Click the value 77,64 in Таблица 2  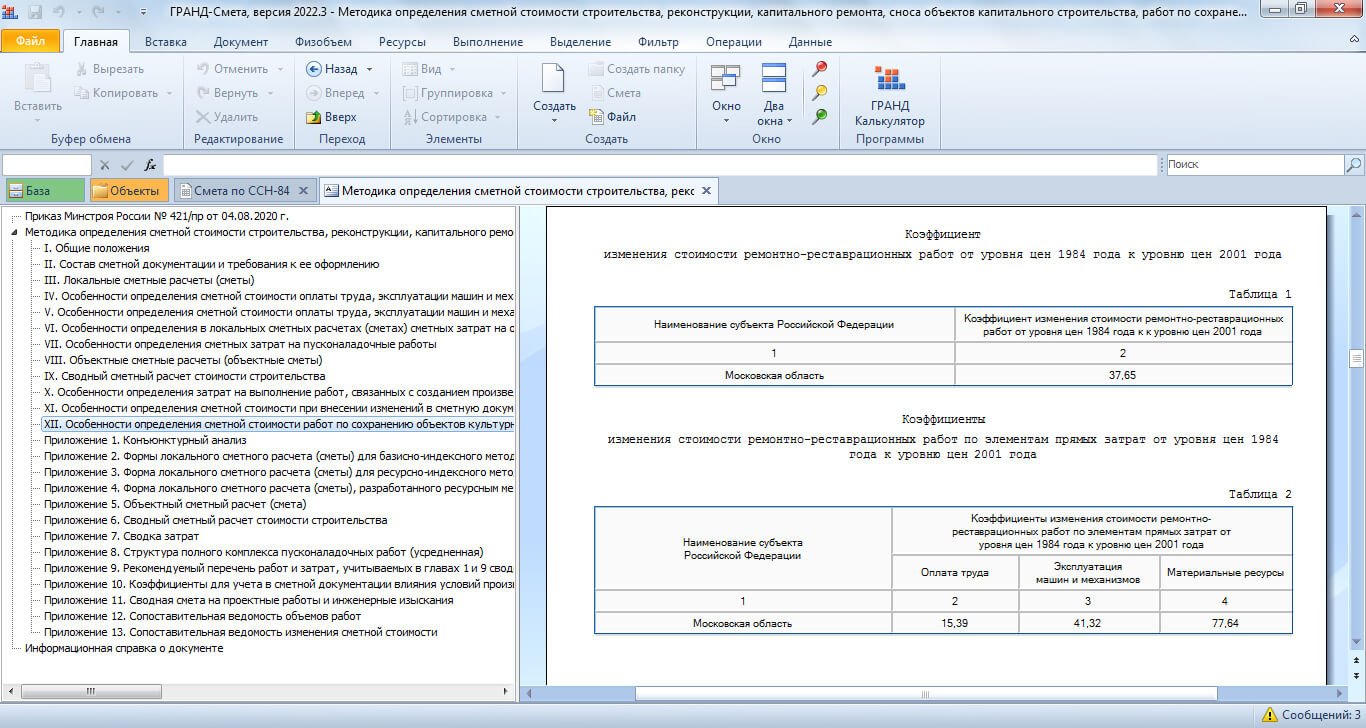[1224, 623]
